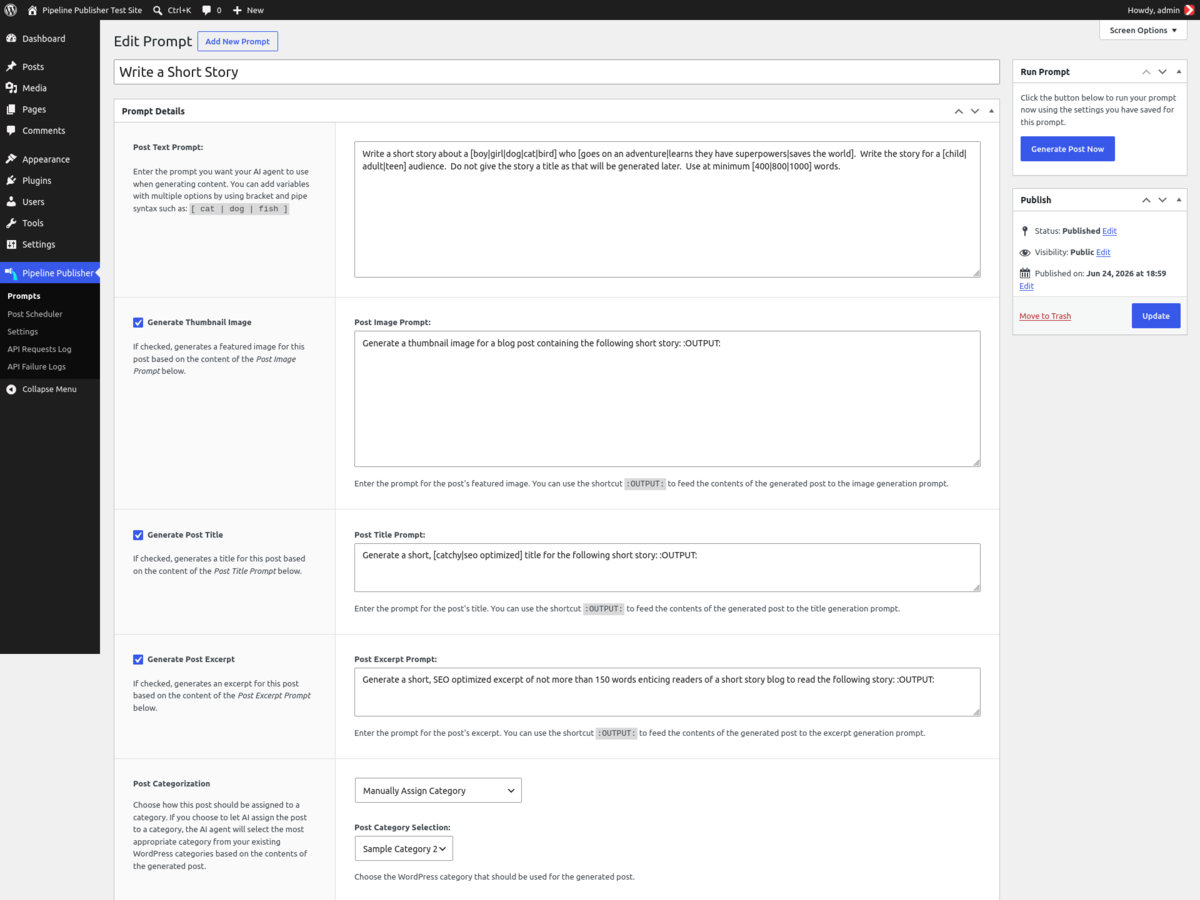
Task: Open Prompts submenu item
Action: tap(24, 296)
